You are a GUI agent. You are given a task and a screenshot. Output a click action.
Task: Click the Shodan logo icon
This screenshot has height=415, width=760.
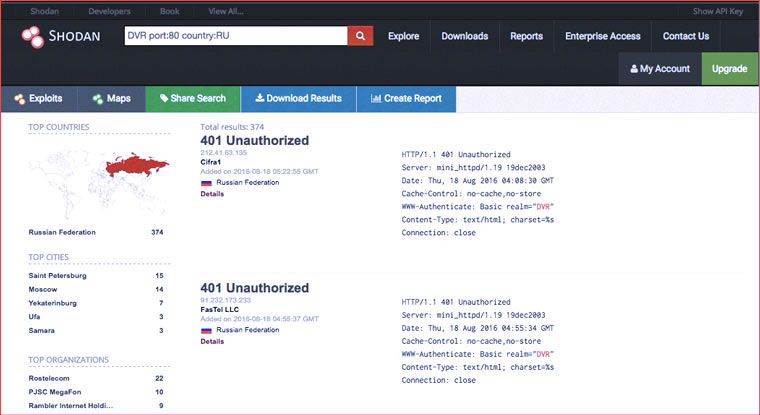[x=33, y=37]
